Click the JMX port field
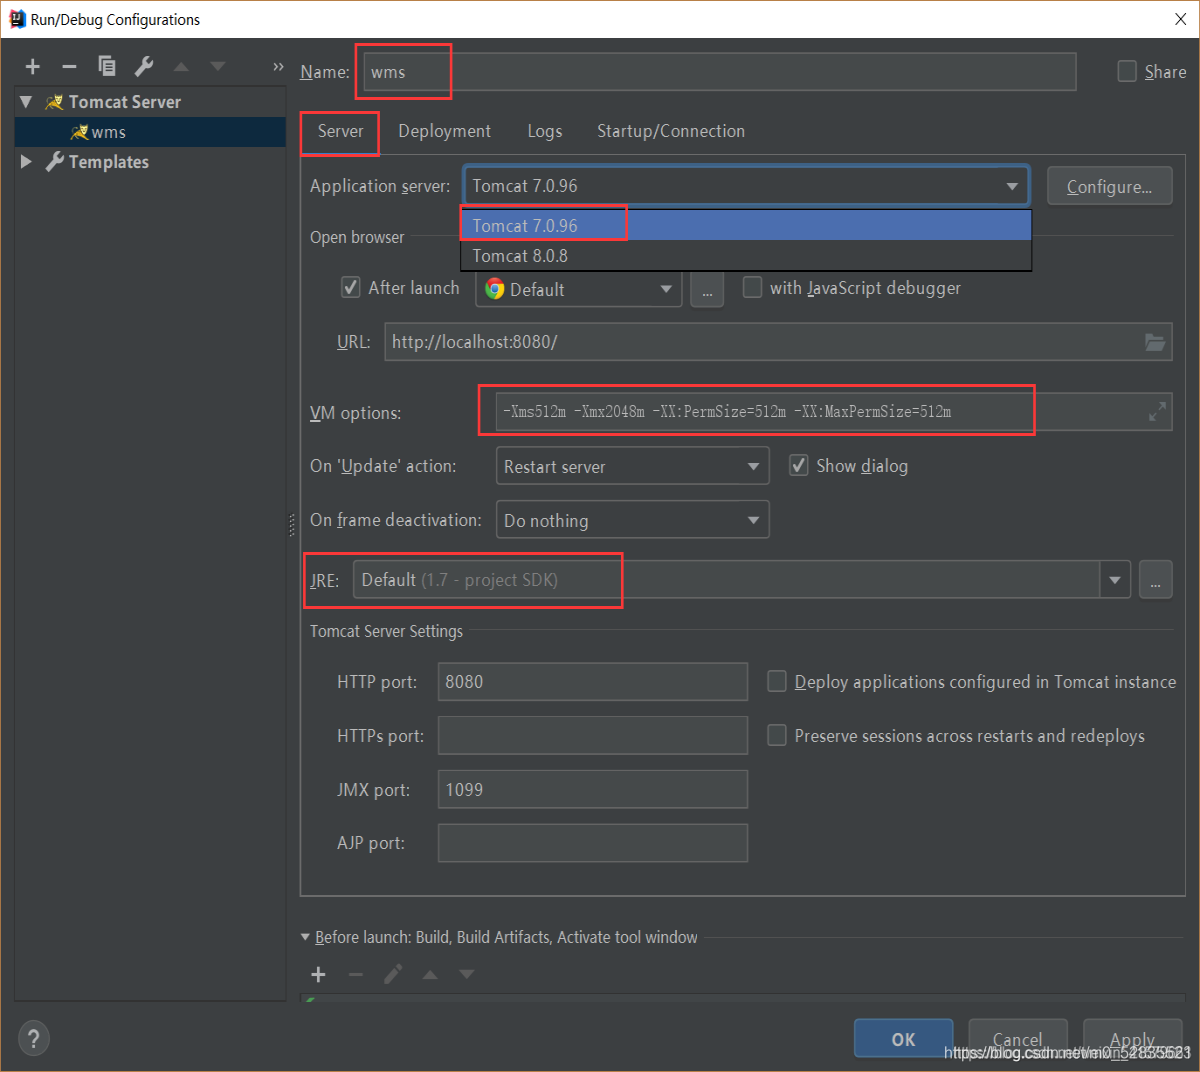This screenshot has height=1072, width=1200. 593,790
